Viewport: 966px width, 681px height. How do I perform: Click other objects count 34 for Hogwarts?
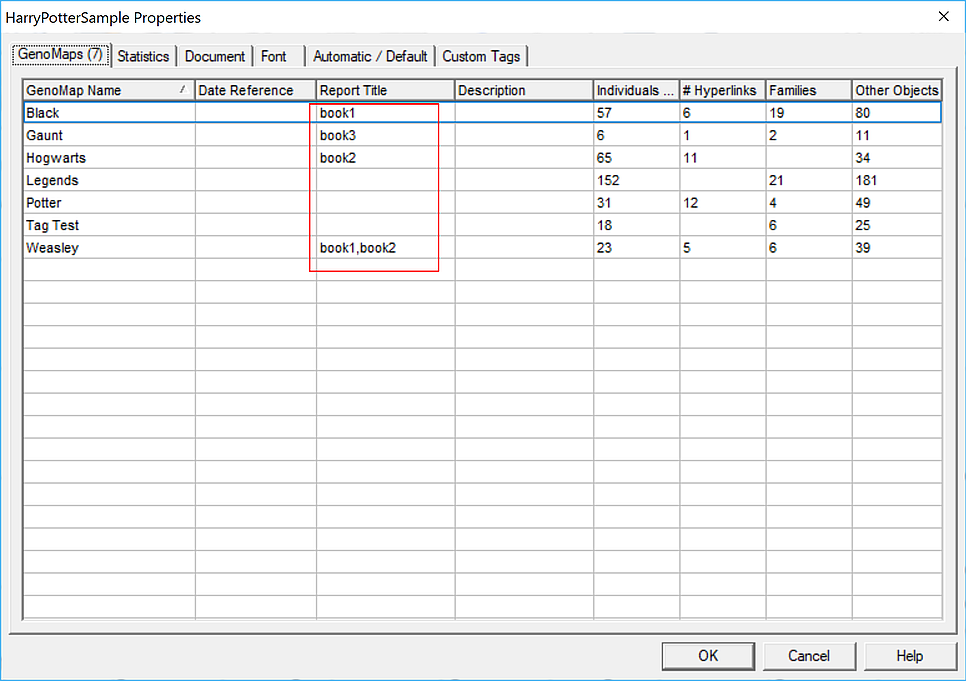tap(862, 158)
